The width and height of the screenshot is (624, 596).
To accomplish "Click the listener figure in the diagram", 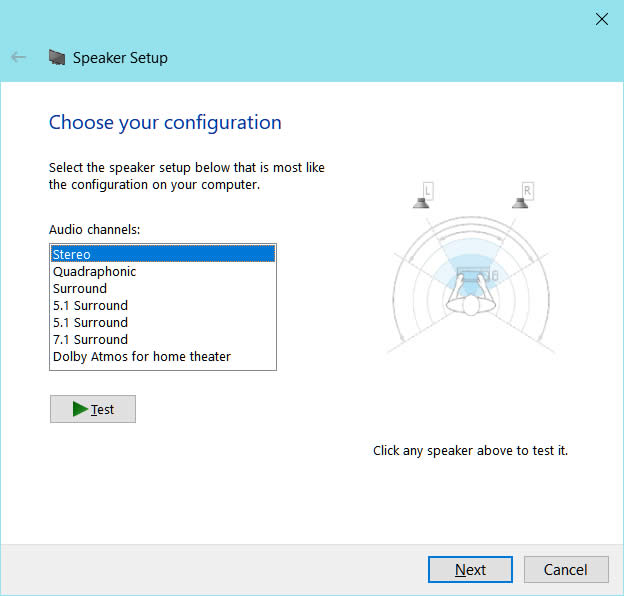I will point(472,297).
